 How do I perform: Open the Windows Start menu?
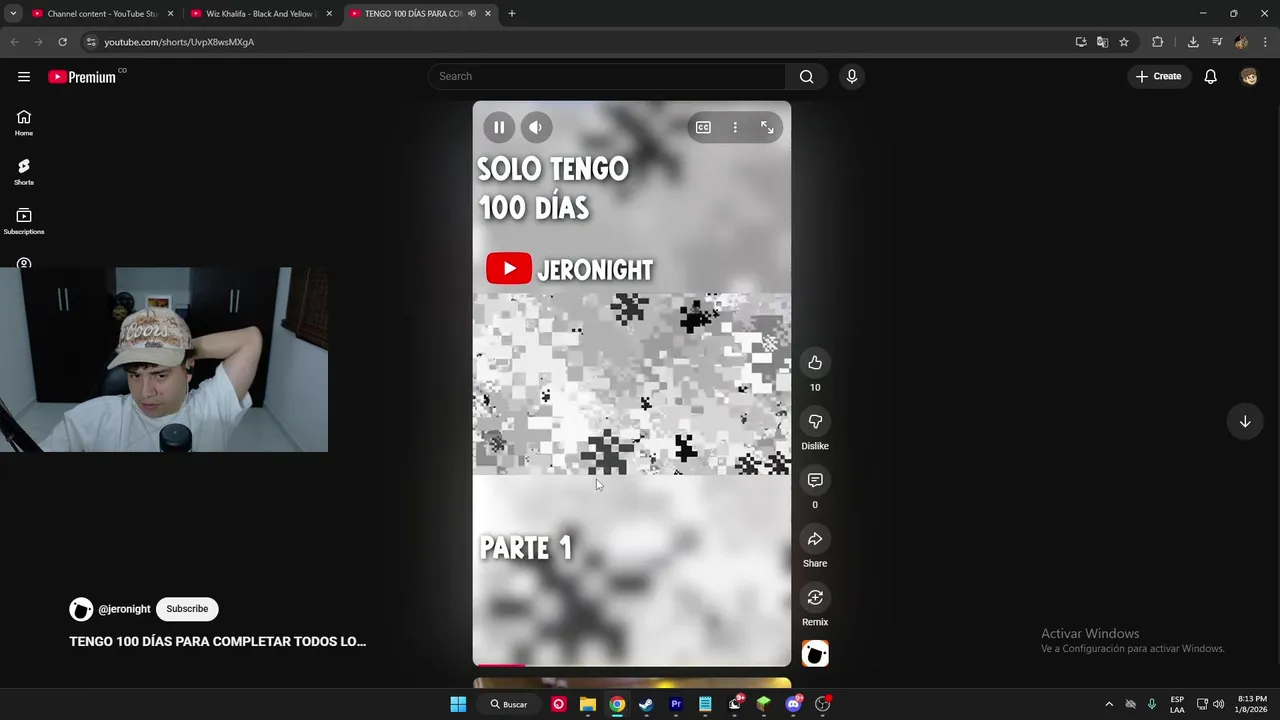pos(458,704)
